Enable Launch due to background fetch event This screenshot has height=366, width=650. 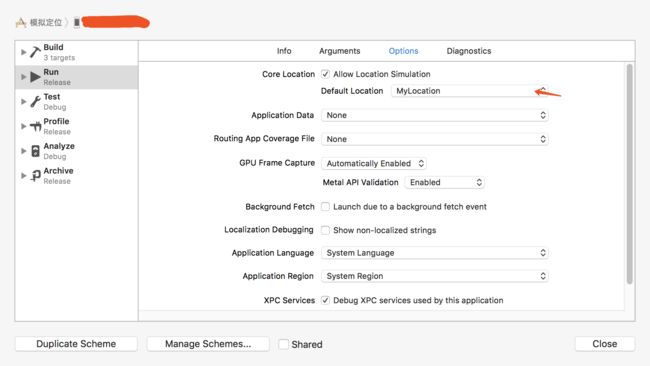tap(325, 206)
